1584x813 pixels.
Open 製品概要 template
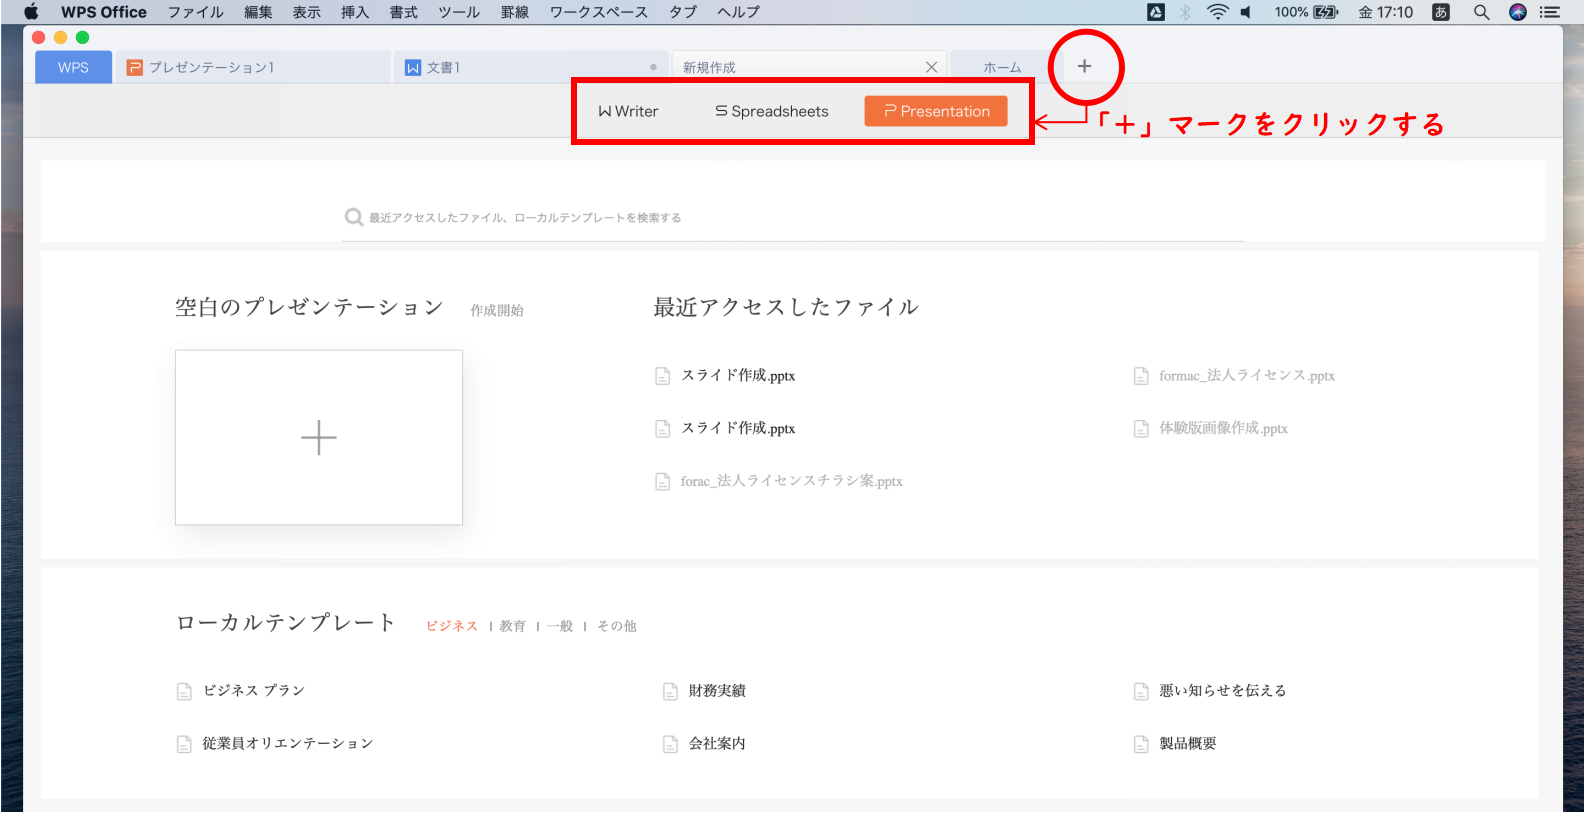(1188, 744)
